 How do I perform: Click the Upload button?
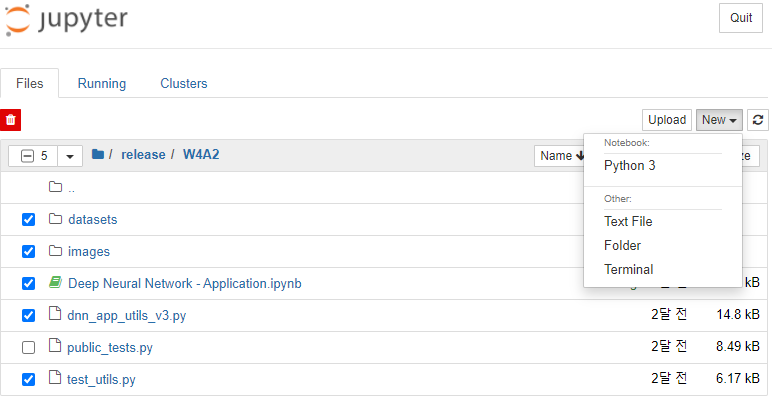pos(667,120)
